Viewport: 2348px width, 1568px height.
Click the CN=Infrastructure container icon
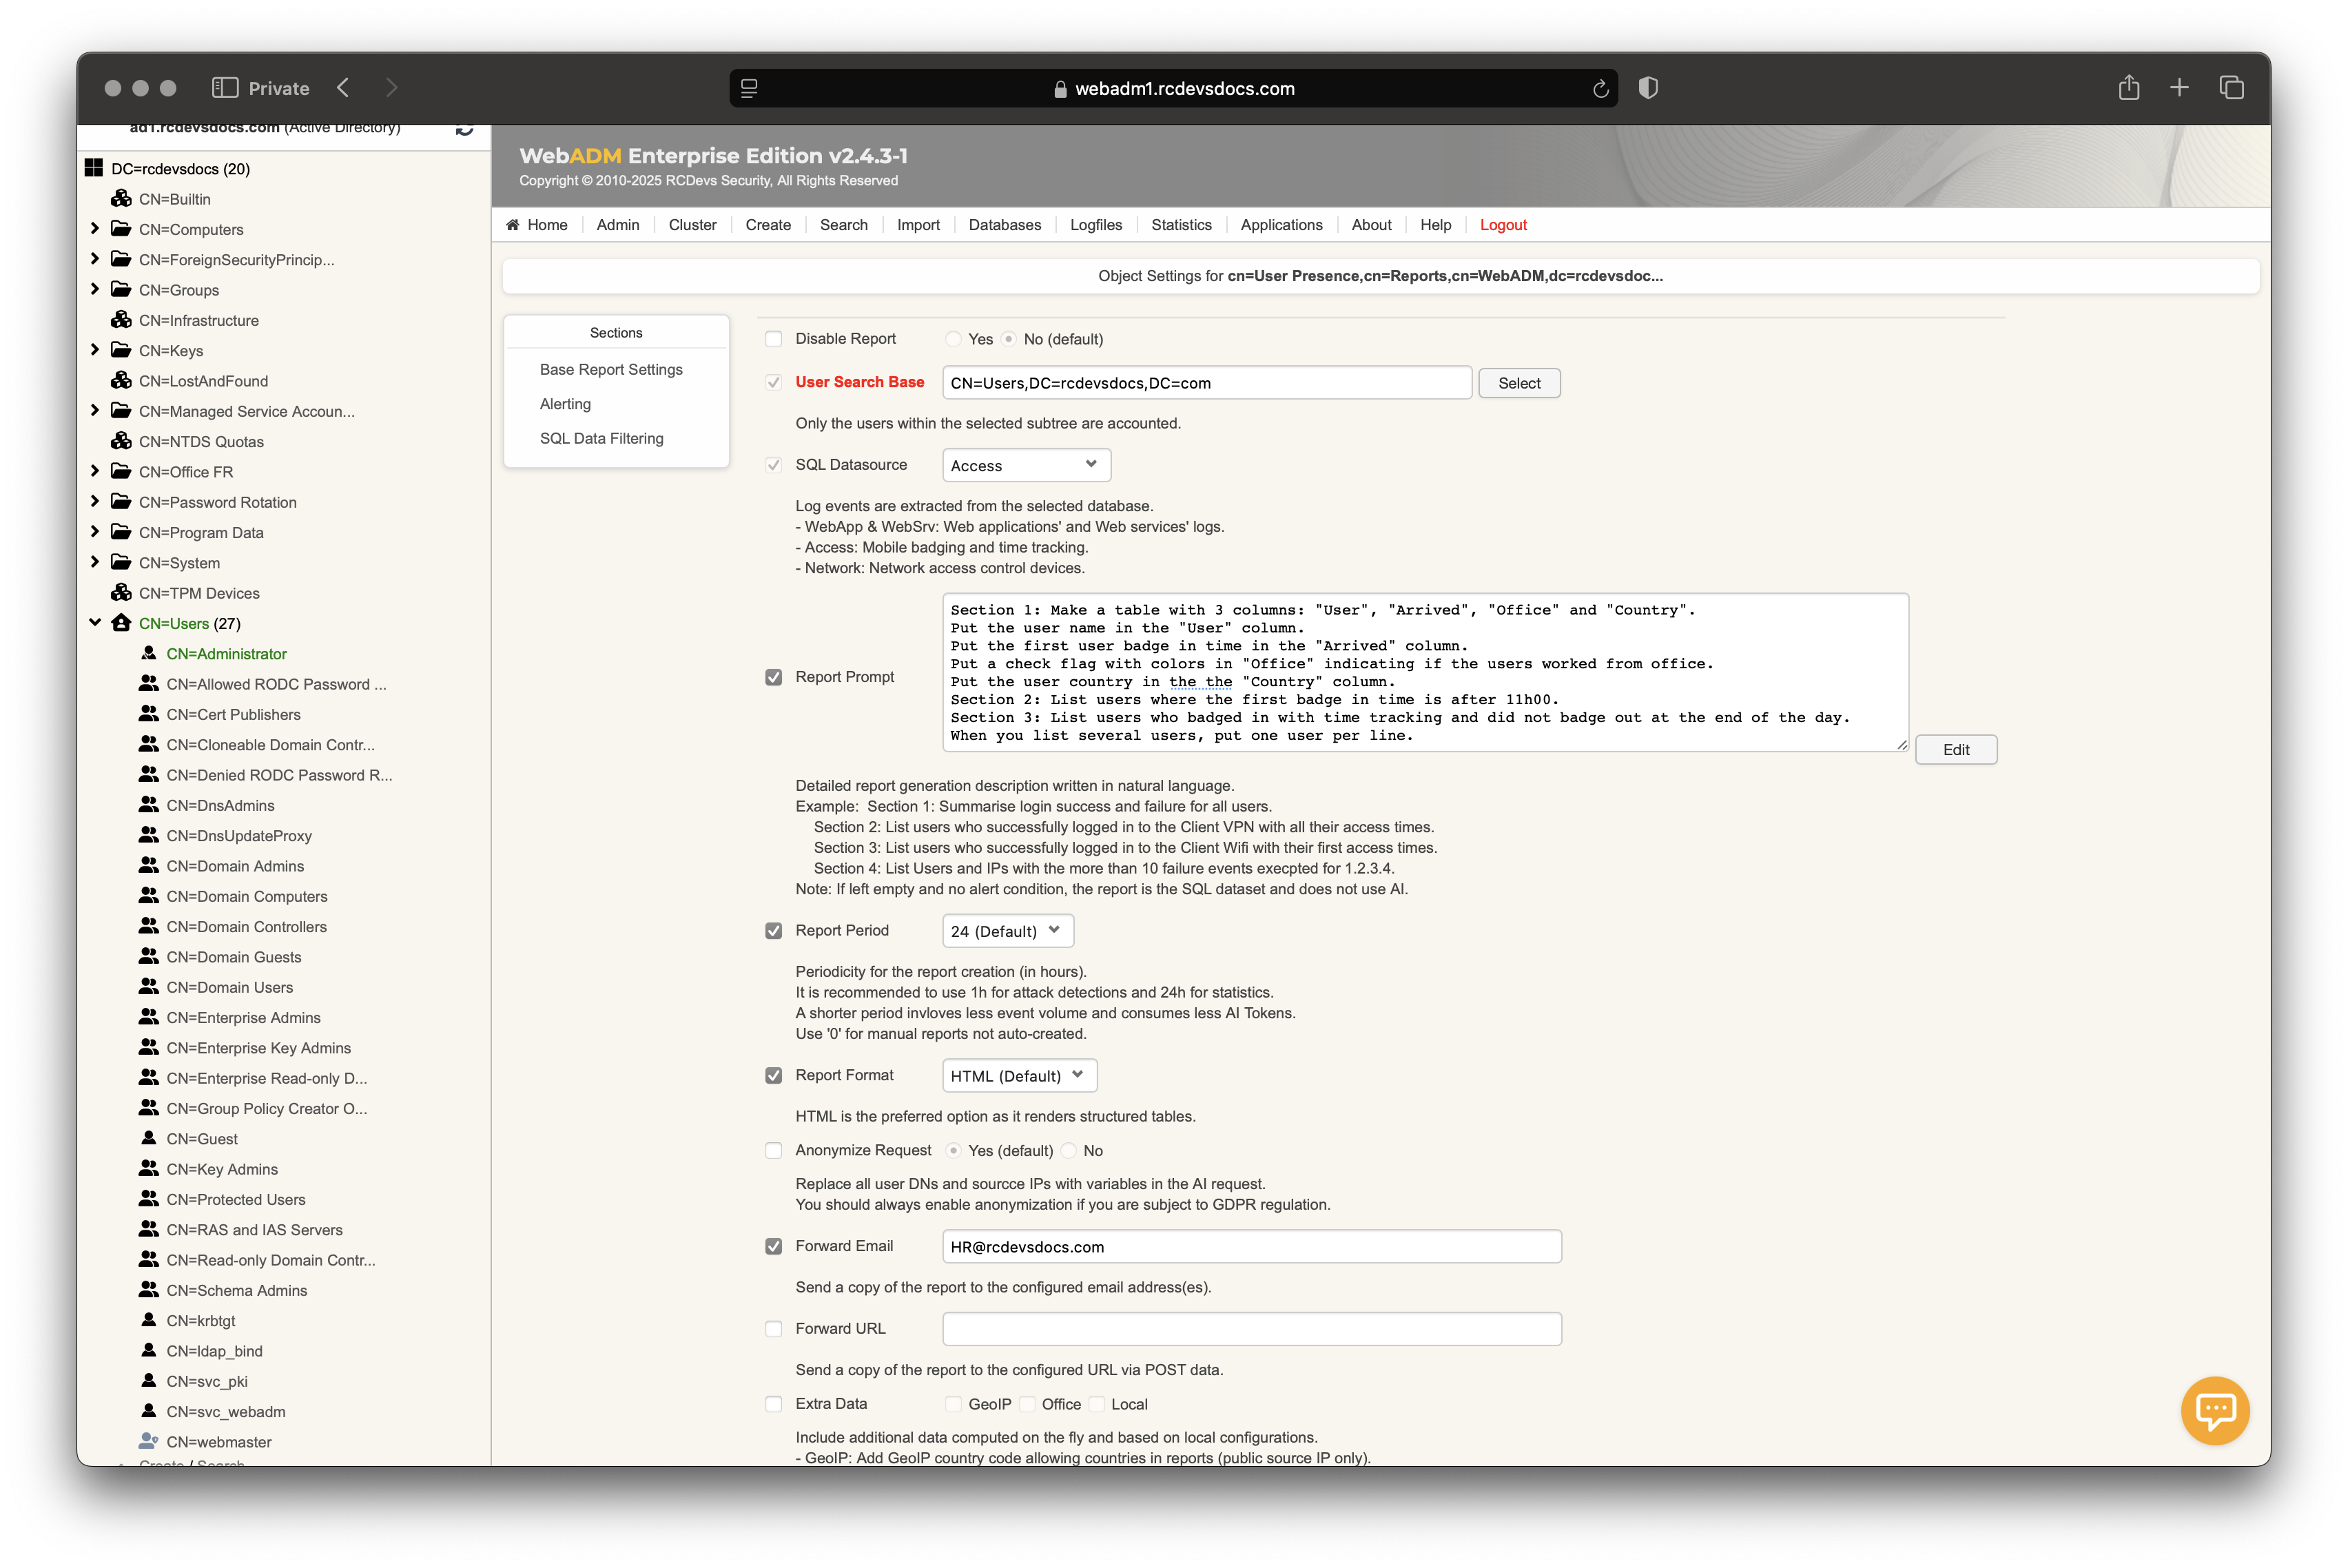click(x=121, y=319)
